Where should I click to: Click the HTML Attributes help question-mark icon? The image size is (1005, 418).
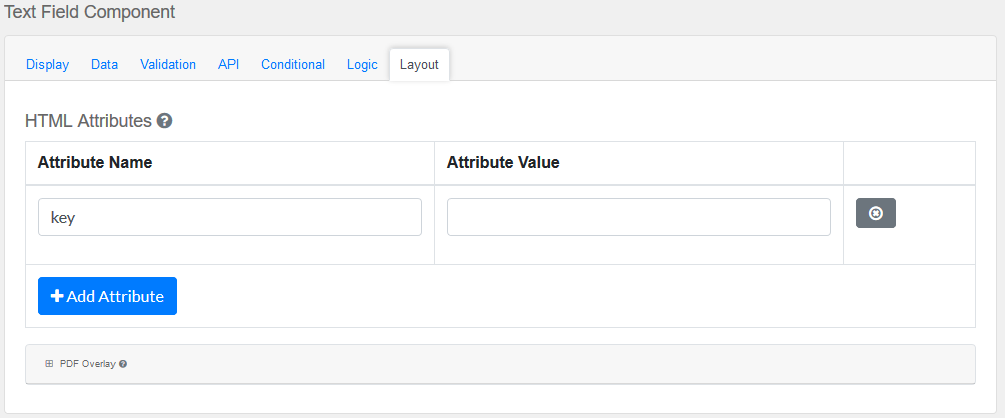coord(165,121)
